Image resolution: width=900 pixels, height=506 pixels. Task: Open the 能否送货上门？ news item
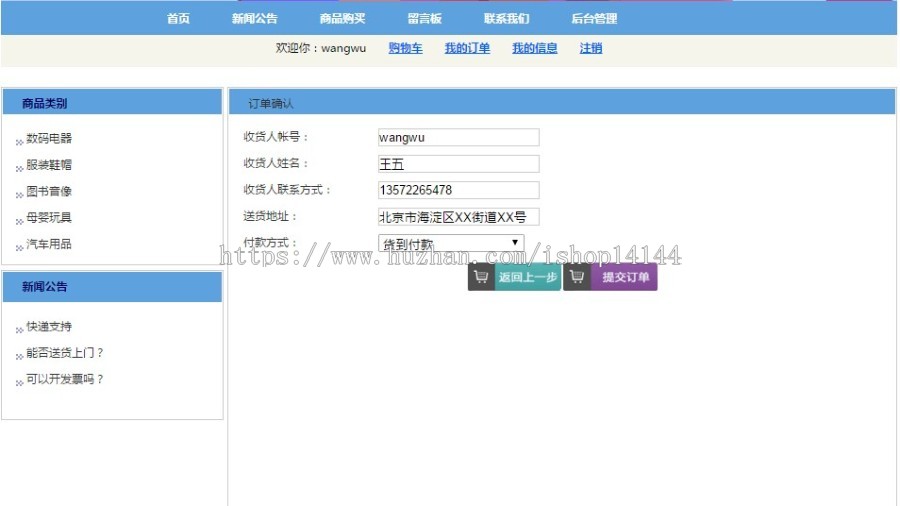[x=64, y=353]
